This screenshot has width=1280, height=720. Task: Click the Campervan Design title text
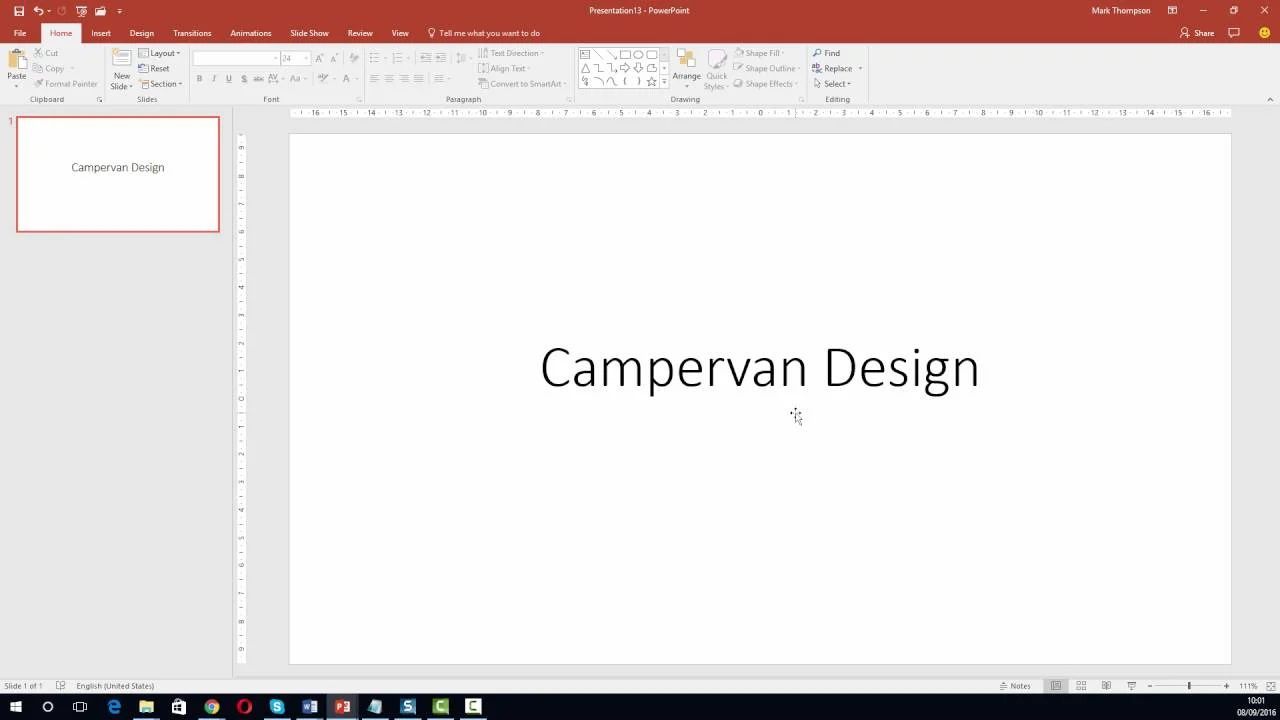(760, 368)
